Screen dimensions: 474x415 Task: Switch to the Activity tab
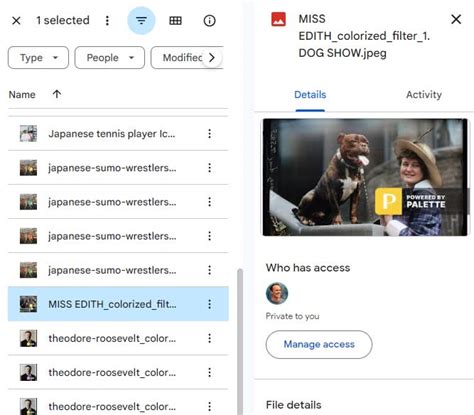pyautogui.click(x=424, y=95)
